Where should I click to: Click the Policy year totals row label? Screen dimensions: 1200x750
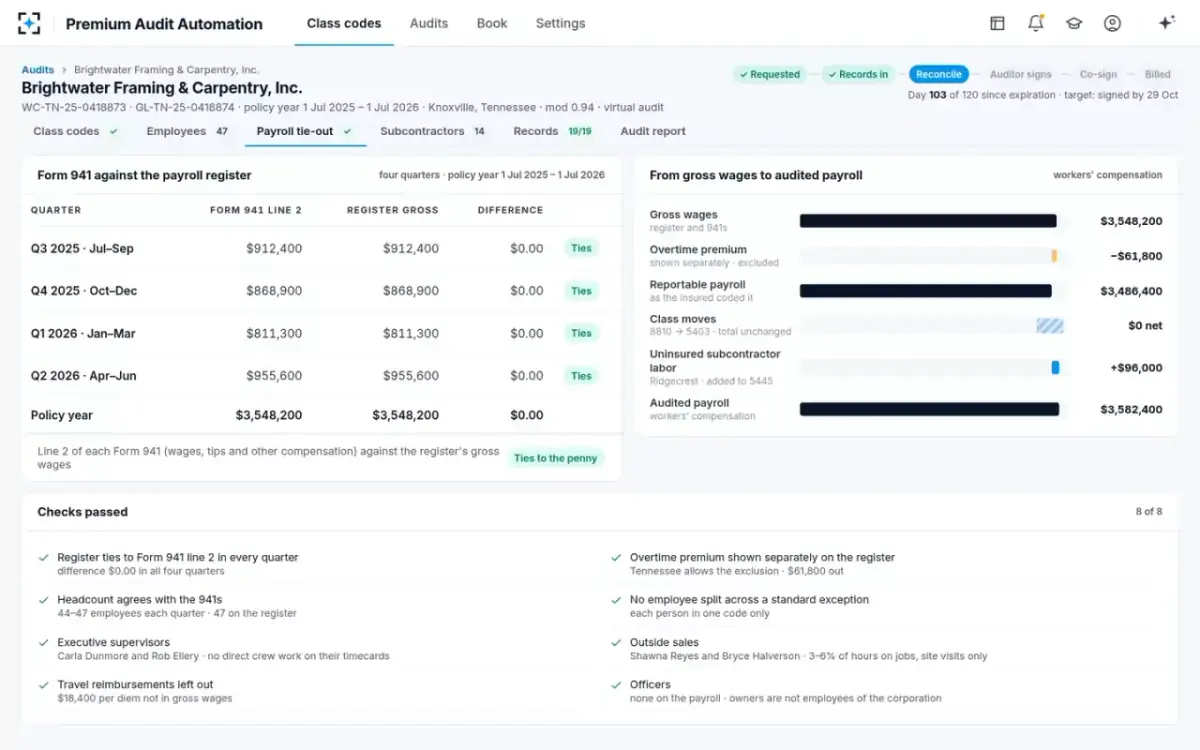tap(62, 415)
